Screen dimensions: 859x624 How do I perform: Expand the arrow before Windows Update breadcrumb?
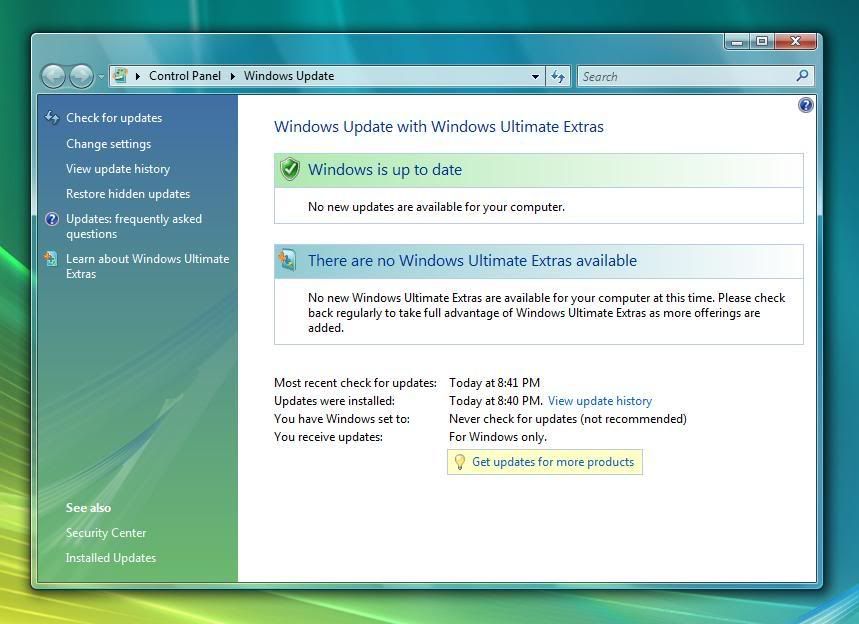233,76
